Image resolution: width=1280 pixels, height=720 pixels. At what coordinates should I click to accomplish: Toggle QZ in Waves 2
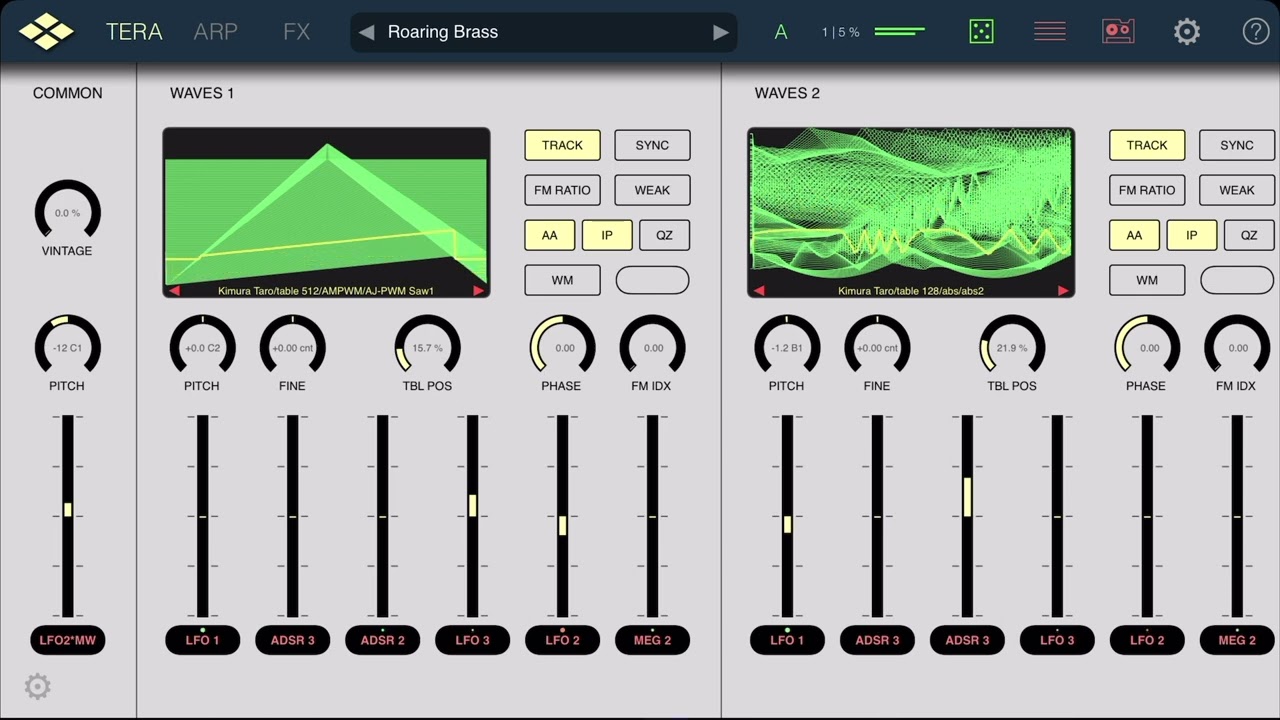(x=1249, y=235)
